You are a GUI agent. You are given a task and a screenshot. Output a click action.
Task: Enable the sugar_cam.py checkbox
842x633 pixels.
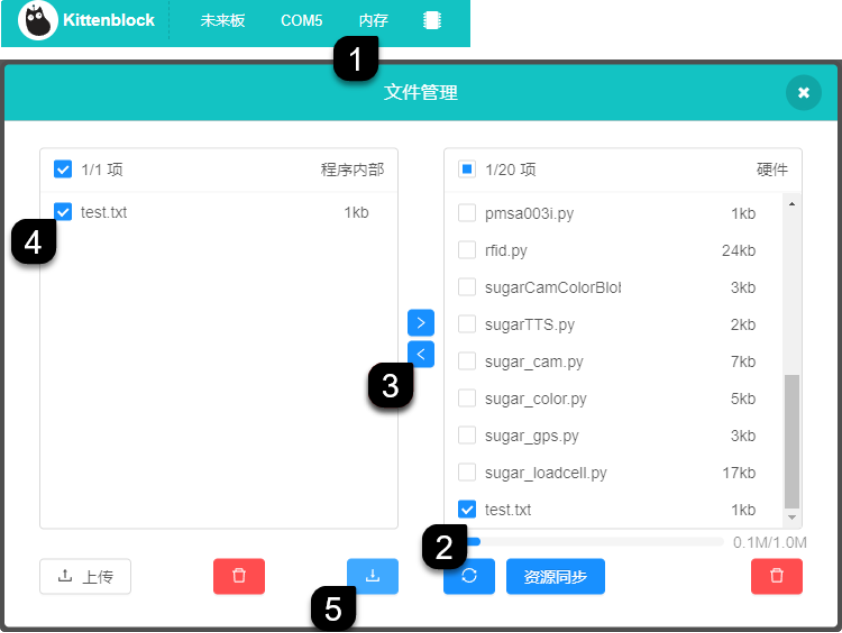(x=467, y=361)
